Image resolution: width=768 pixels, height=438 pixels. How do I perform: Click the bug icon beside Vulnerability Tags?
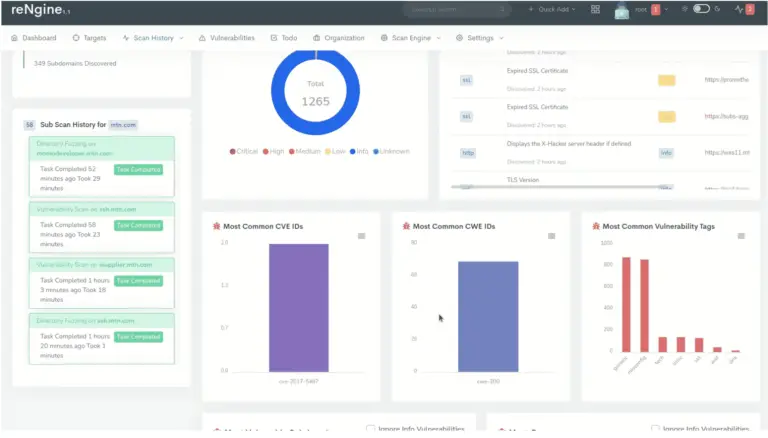pyautogui.click(x=596, y=226)
